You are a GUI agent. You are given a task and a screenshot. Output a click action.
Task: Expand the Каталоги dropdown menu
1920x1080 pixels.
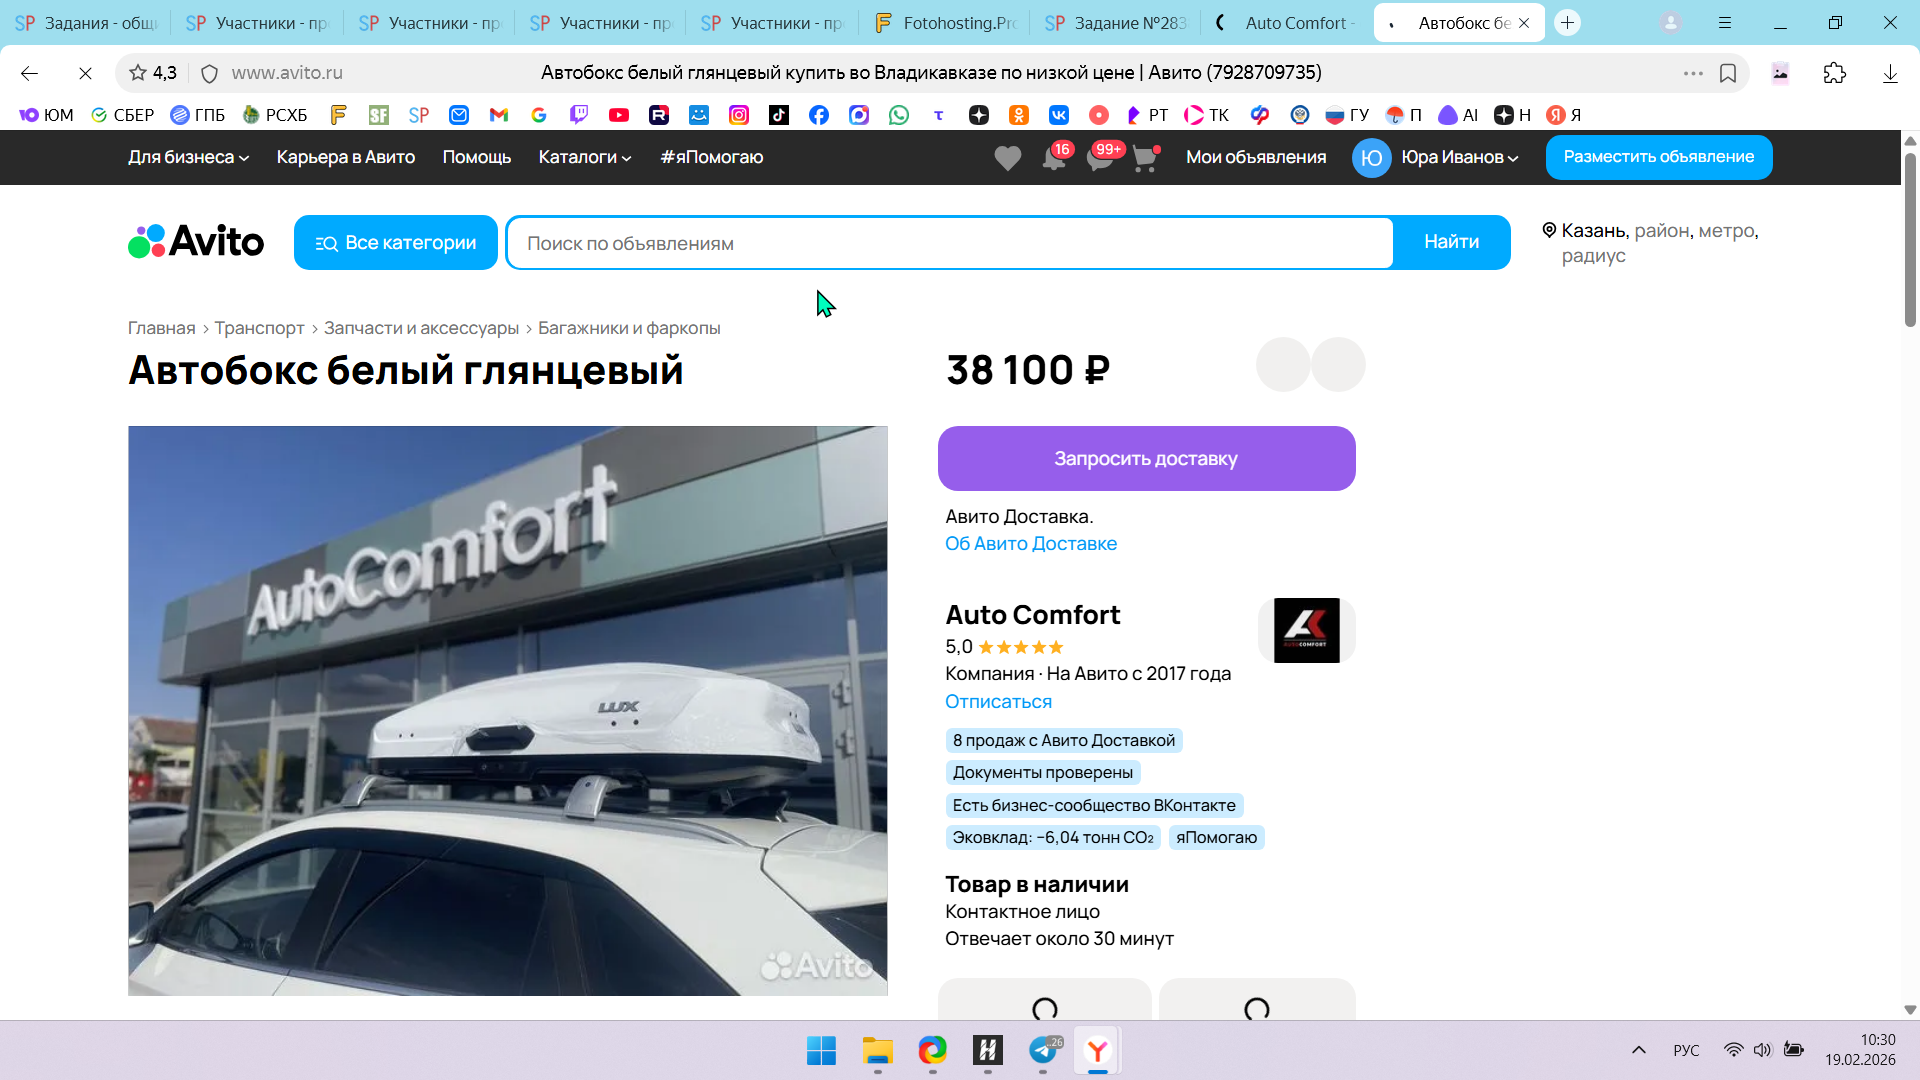click(585, 157)
